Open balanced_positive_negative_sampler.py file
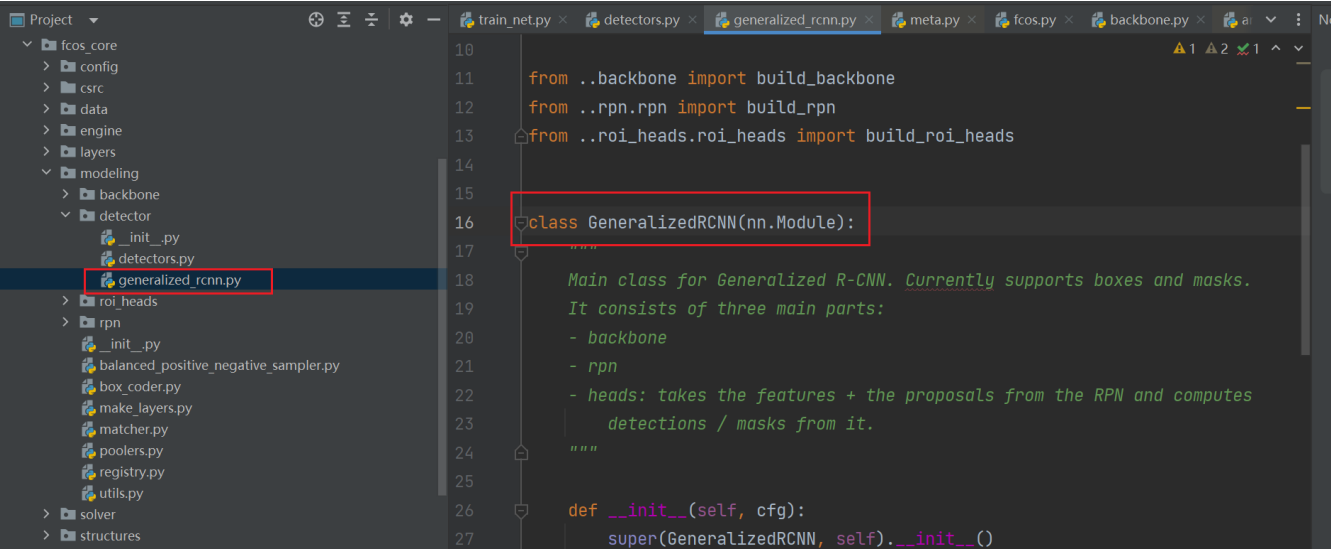The image size is (1331, 549). click(210, 365)
